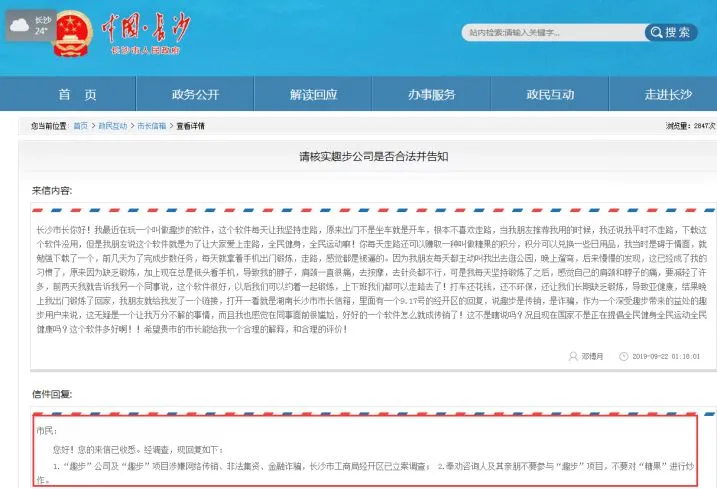
Task: Open the 解读回应 navigation tab
Action: 313,94
